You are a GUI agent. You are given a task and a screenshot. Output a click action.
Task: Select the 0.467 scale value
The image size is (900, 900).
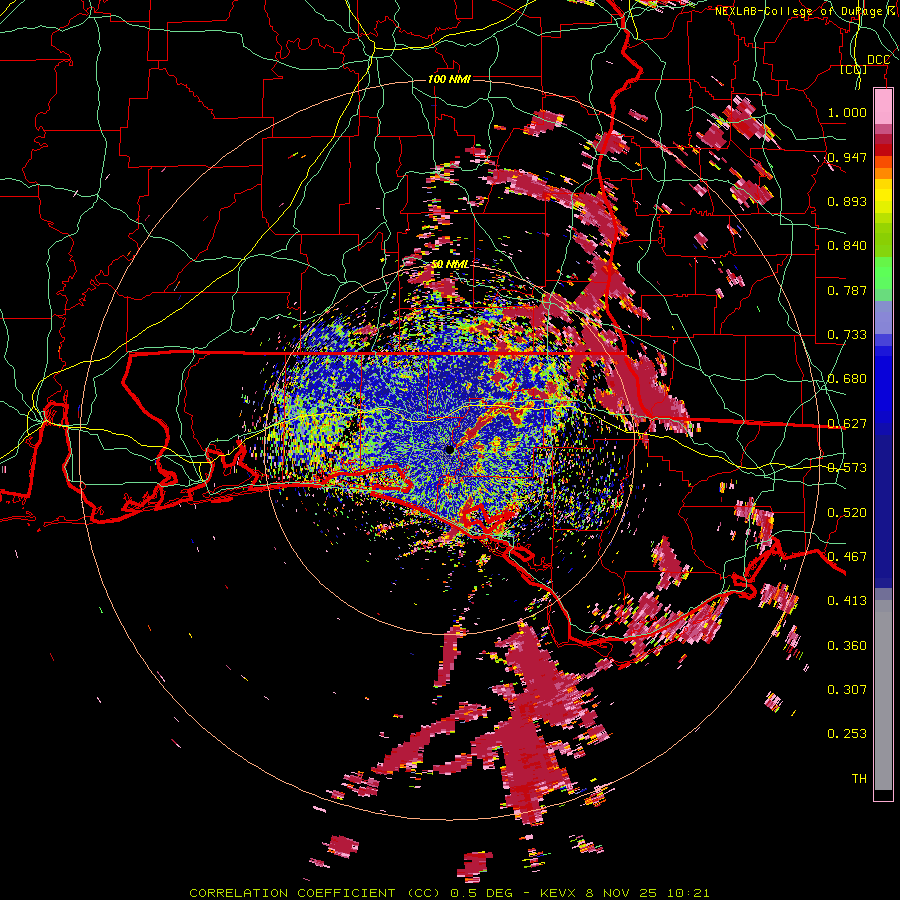click(847, 557)
